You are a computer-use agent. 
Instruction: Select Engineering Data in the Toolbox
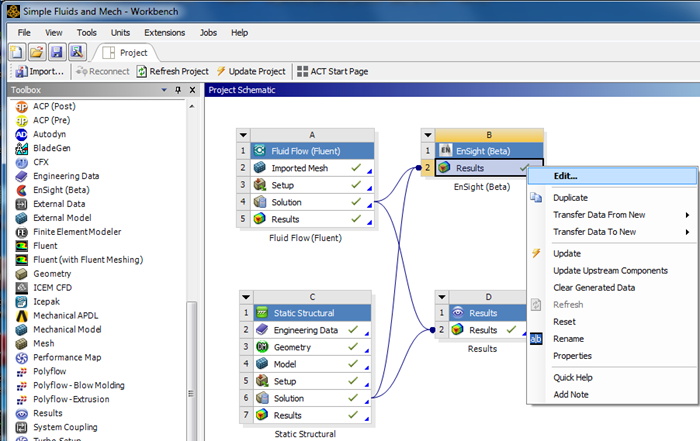tap(57, 176)
